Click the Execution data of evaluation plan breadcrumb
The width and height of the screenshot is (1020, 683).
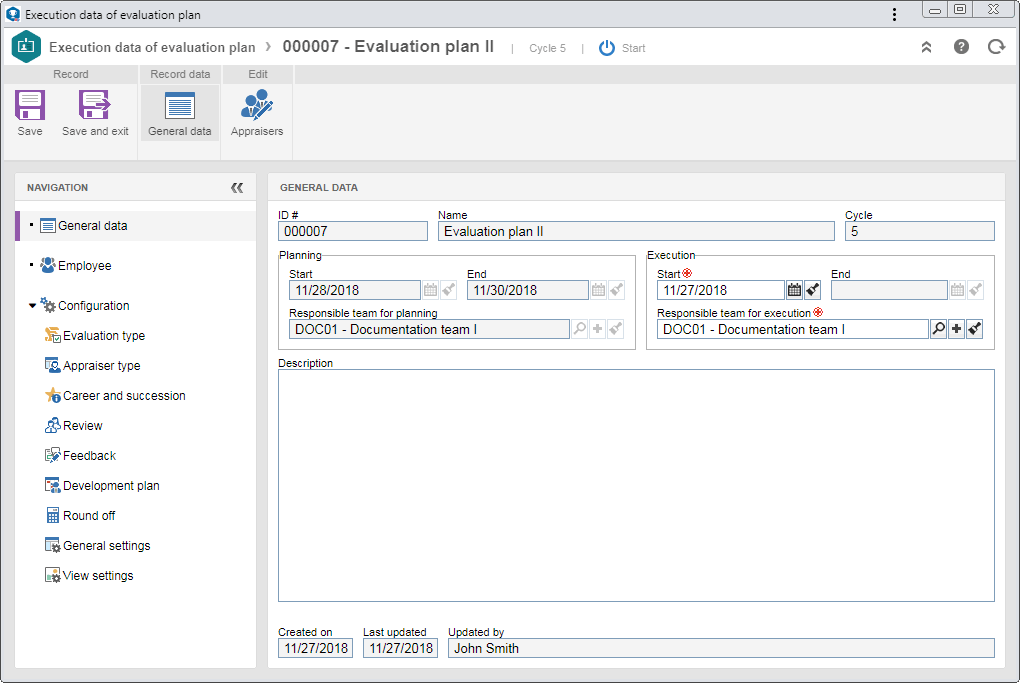[152, 47]
